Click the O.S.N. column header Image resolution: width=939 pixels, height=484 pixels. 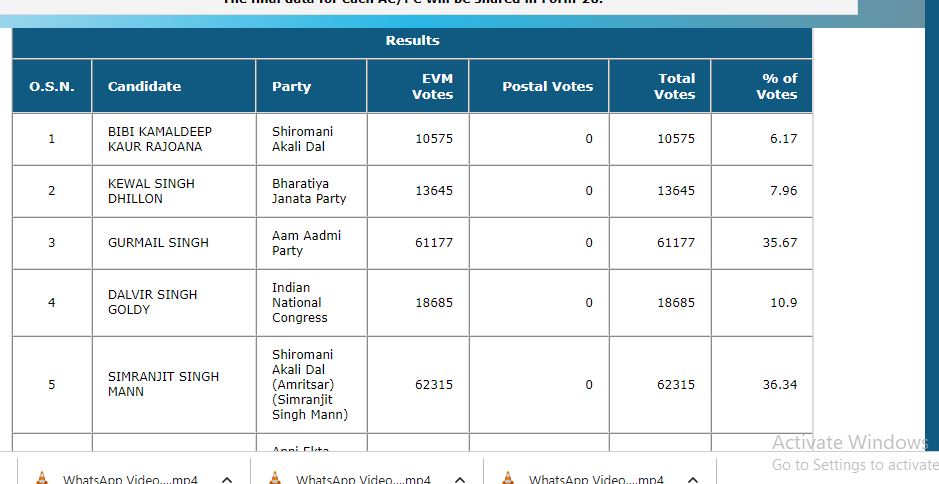click(52, 86)
